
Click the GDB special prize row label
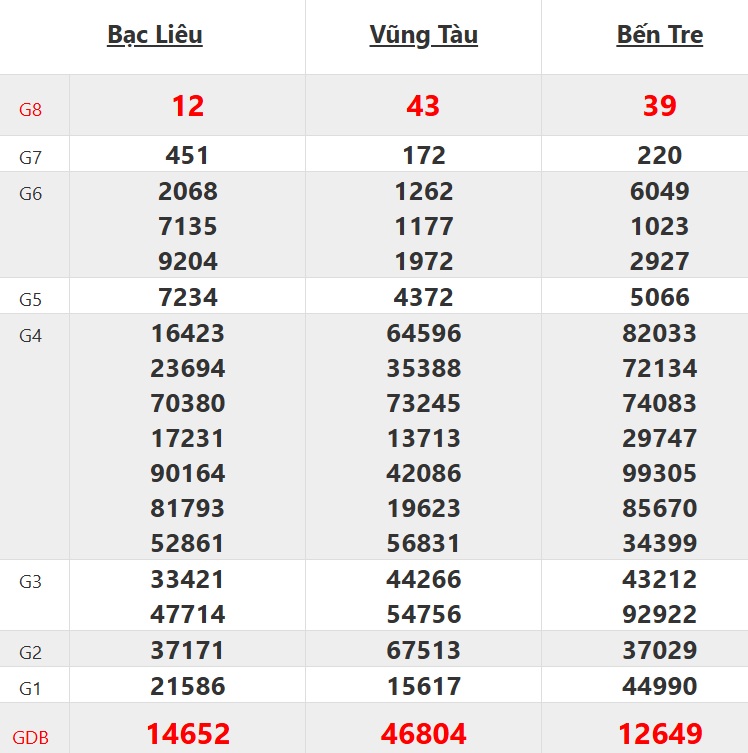click(31, 738)
